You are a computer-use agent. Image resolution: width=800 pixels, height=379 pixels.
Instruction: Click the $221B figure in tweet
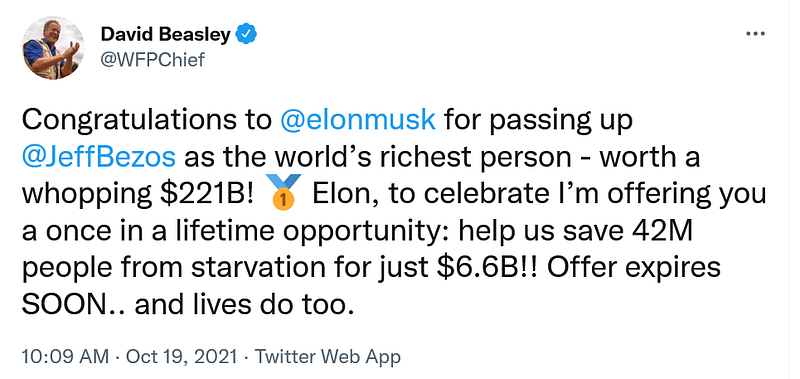(x=207, y=195)
